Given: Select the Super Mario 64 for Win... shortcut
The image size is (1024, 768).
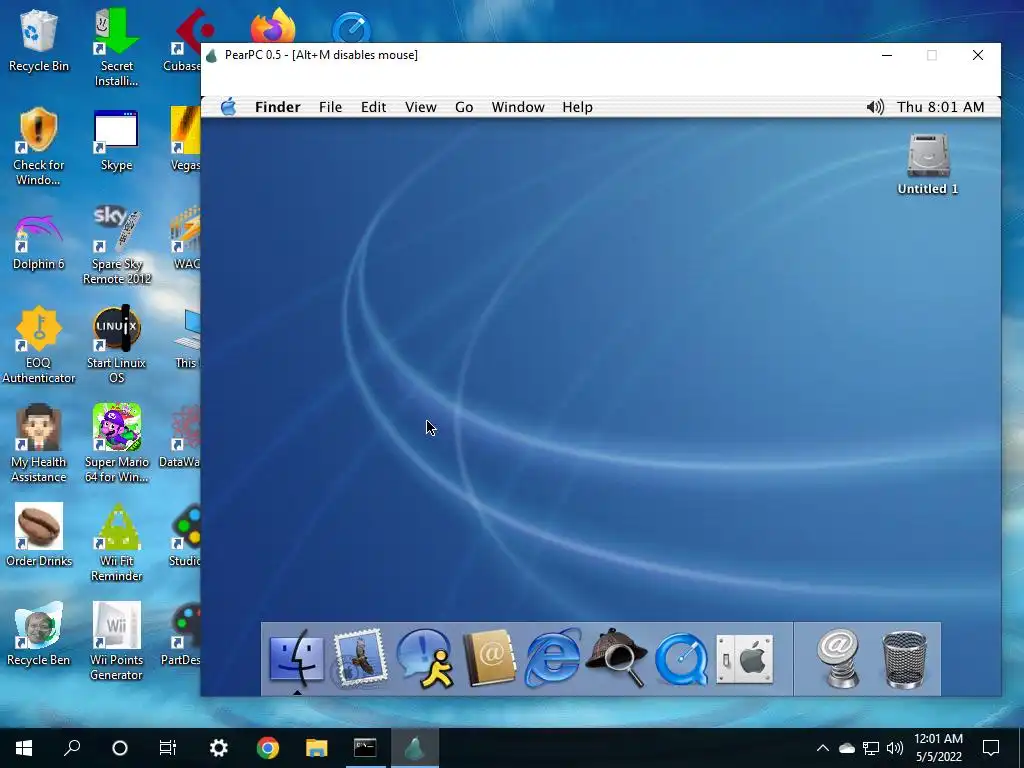Looking at the screenshot, I should coord(116,444).
